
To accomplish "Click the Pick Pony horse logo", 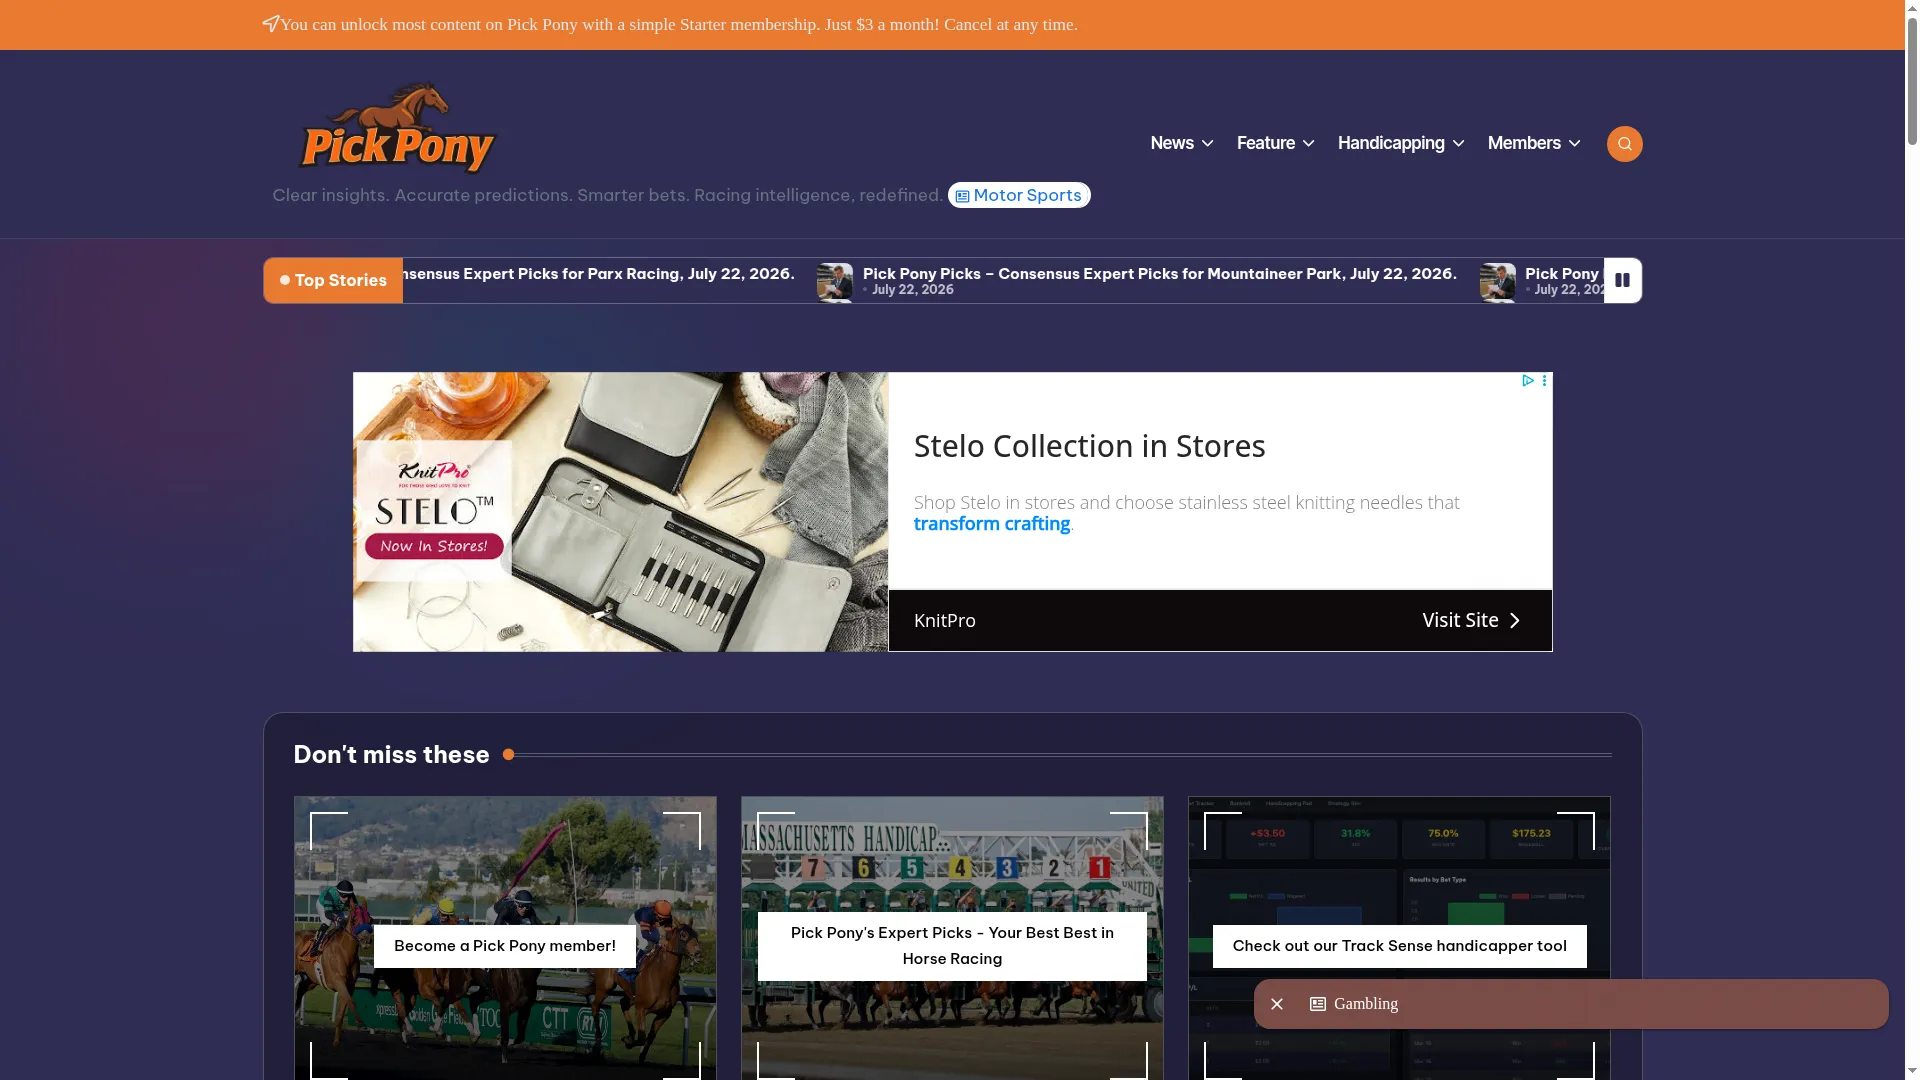I will click(398, 128).
